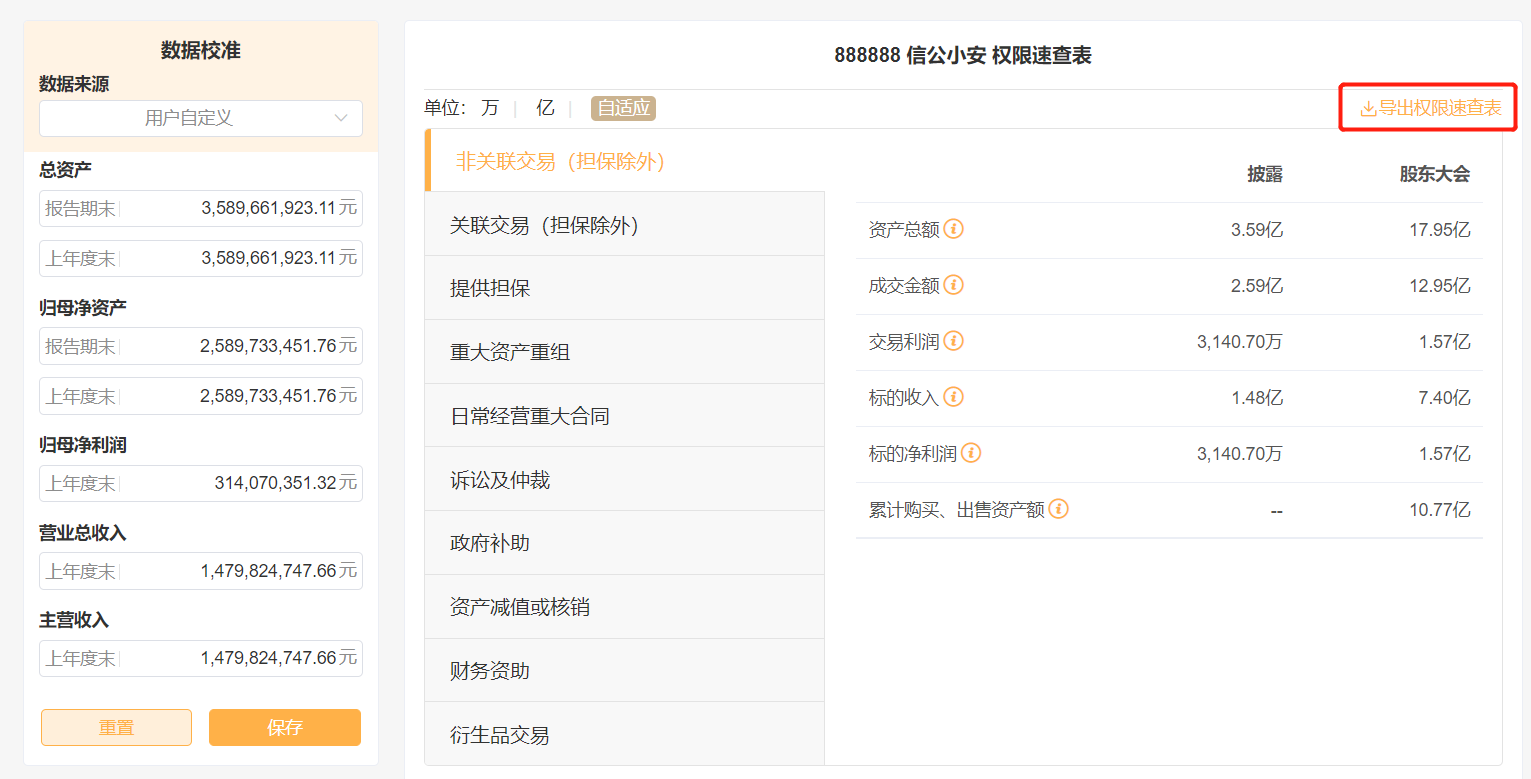Click the 股东大会 column header
1531x779 pixels.
(1435, 174)
